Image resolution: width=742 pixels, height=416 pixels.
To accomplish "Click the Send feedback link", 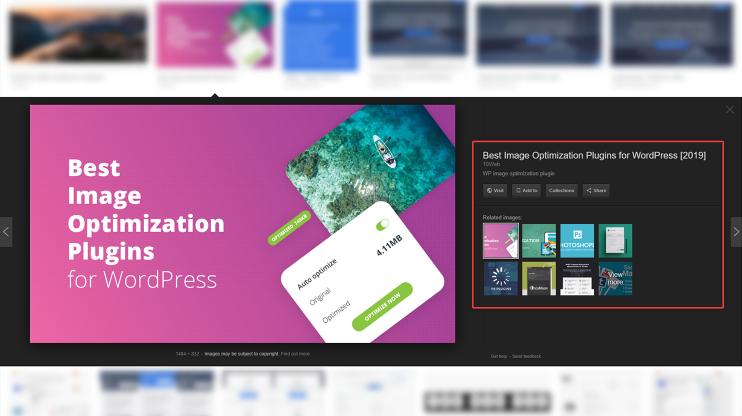I will (x=526, y=356).
